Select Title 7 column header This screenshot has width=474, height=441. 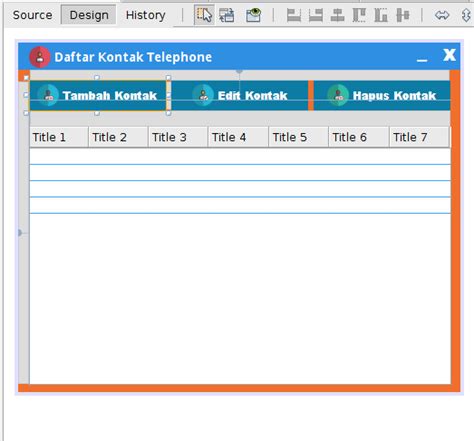coord(420,137)
